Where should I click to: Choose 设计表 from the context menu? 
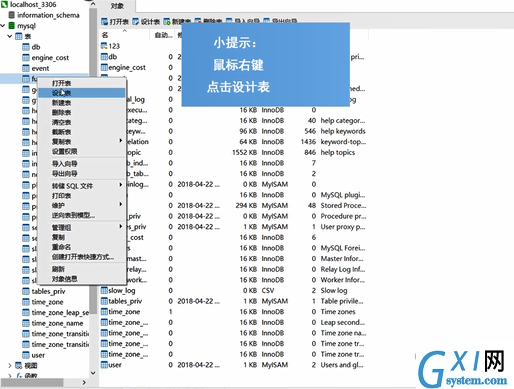[82, 93]
